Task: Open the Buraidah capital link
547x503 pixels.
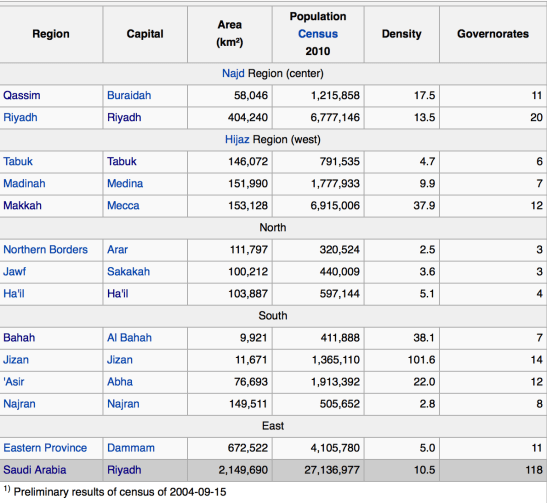Action: pyautogui.click(x=129, y=96)
